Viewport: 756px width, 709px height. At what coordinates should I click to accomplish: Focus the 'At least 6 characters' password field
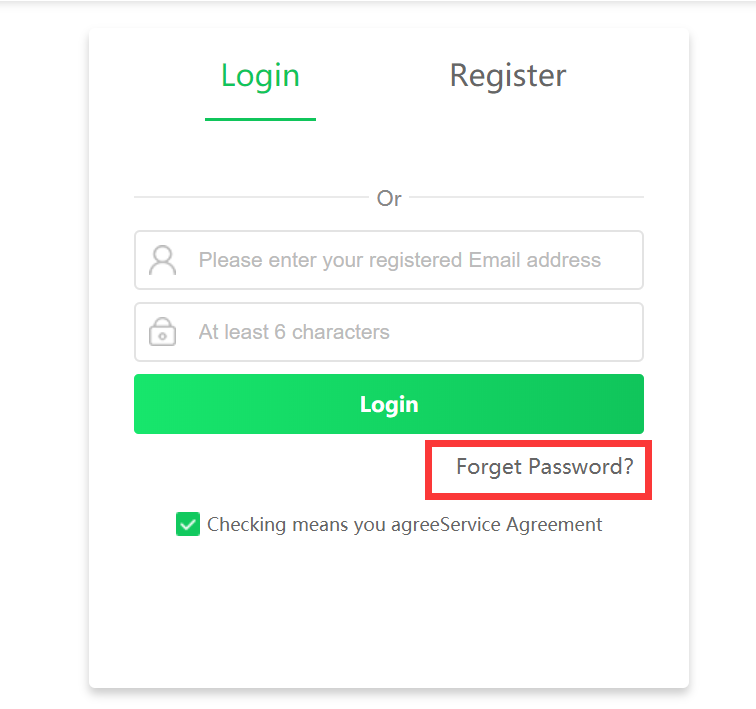pos(389,332)
